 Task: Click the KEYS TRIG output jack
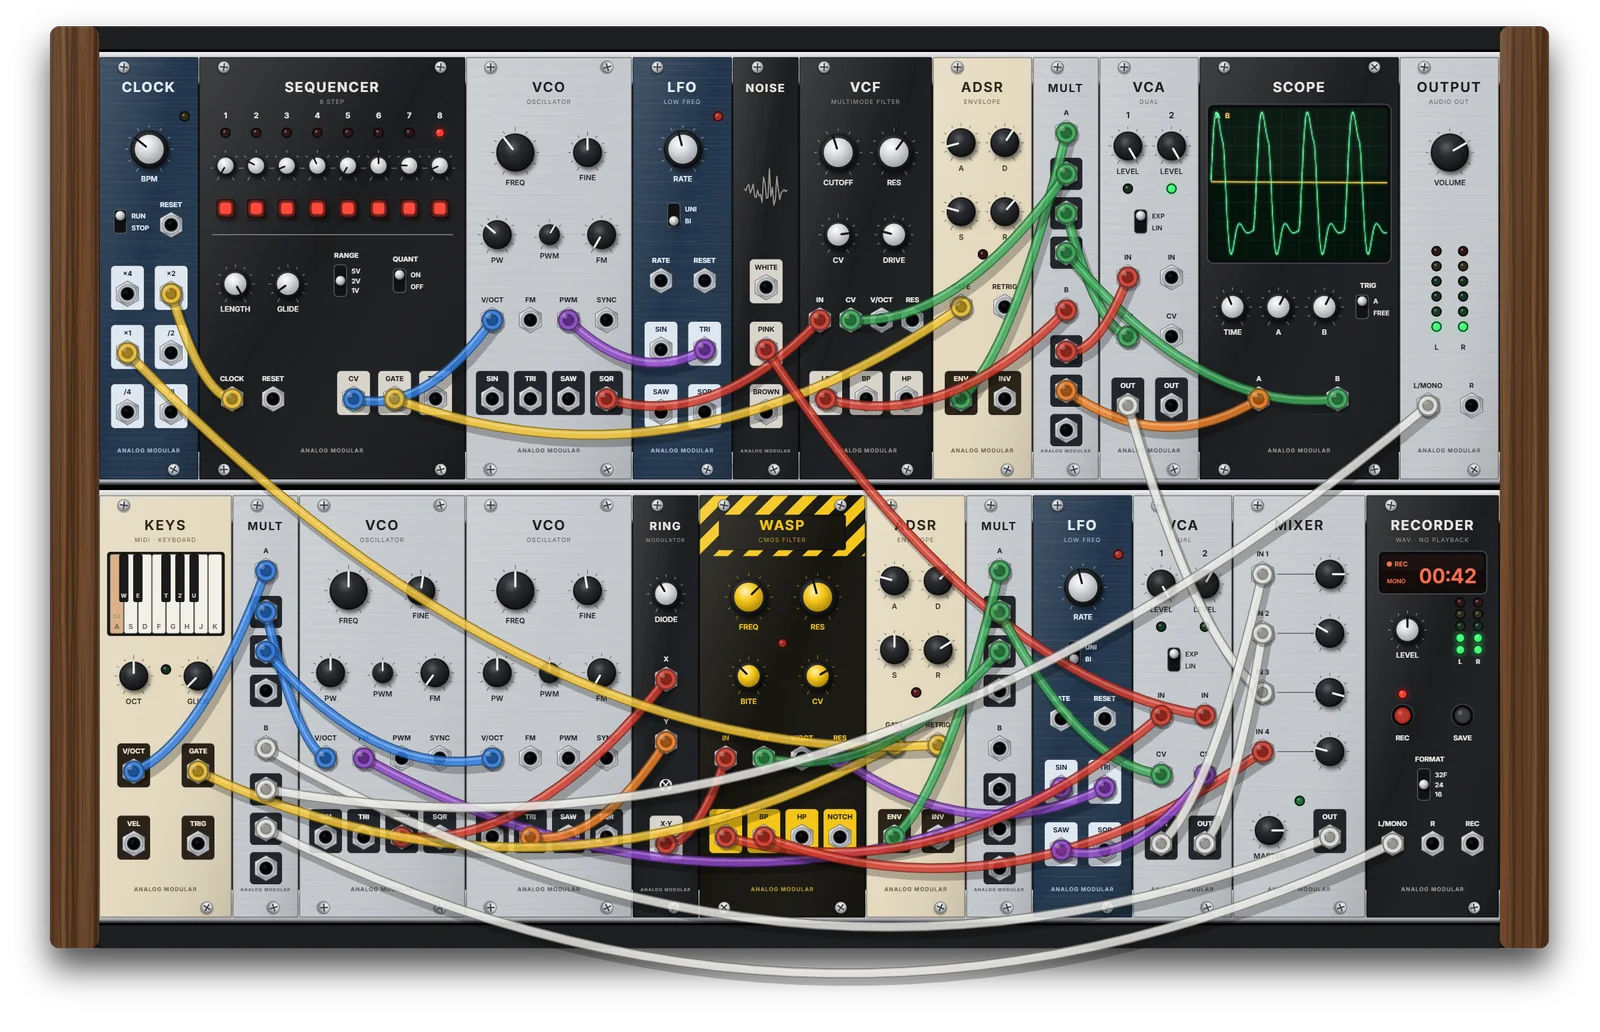(x=198, y=844)
